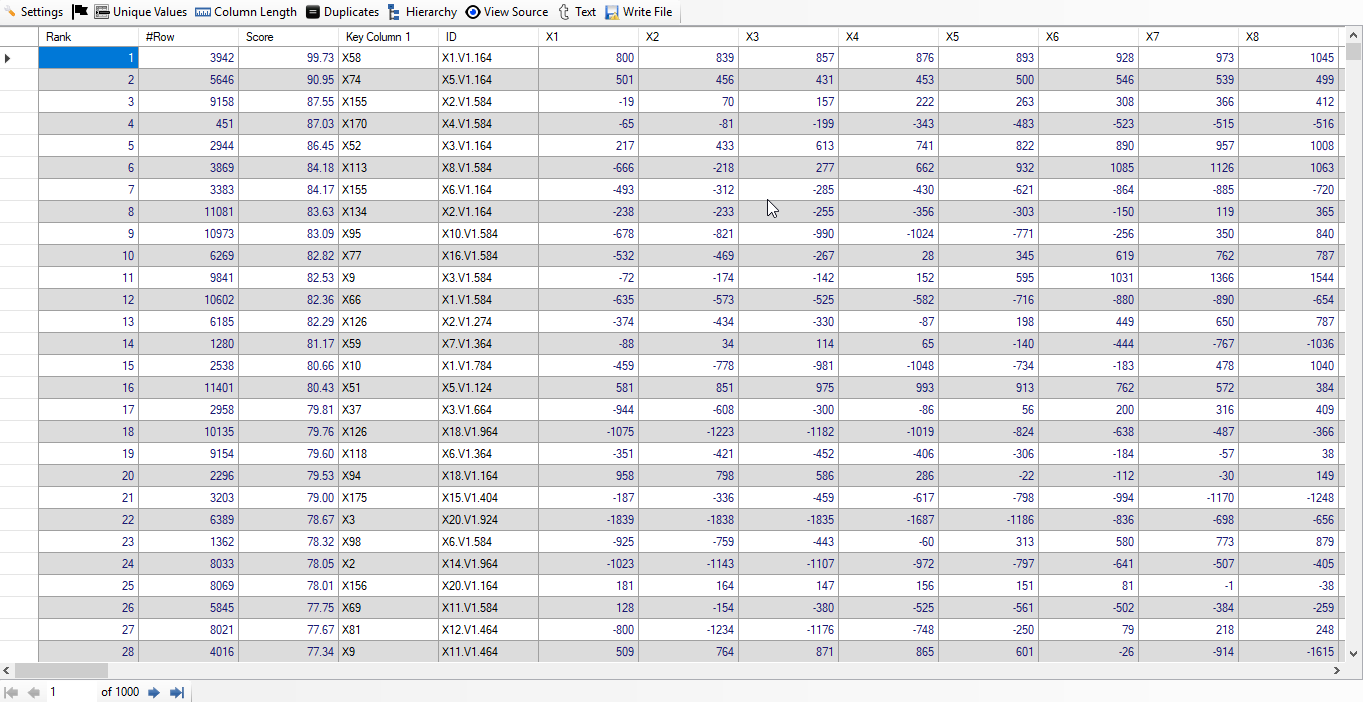This screenshot has height=702, width=1363.
Task: Click the vertical scrollbar down arrow
Action: [1354, 653]
